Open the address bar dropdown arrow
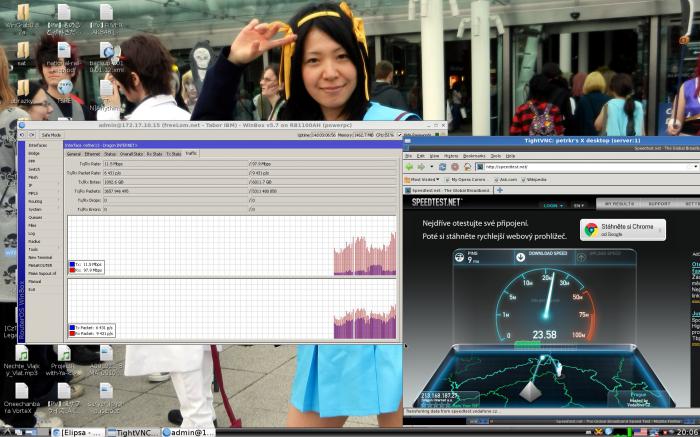 696,167
